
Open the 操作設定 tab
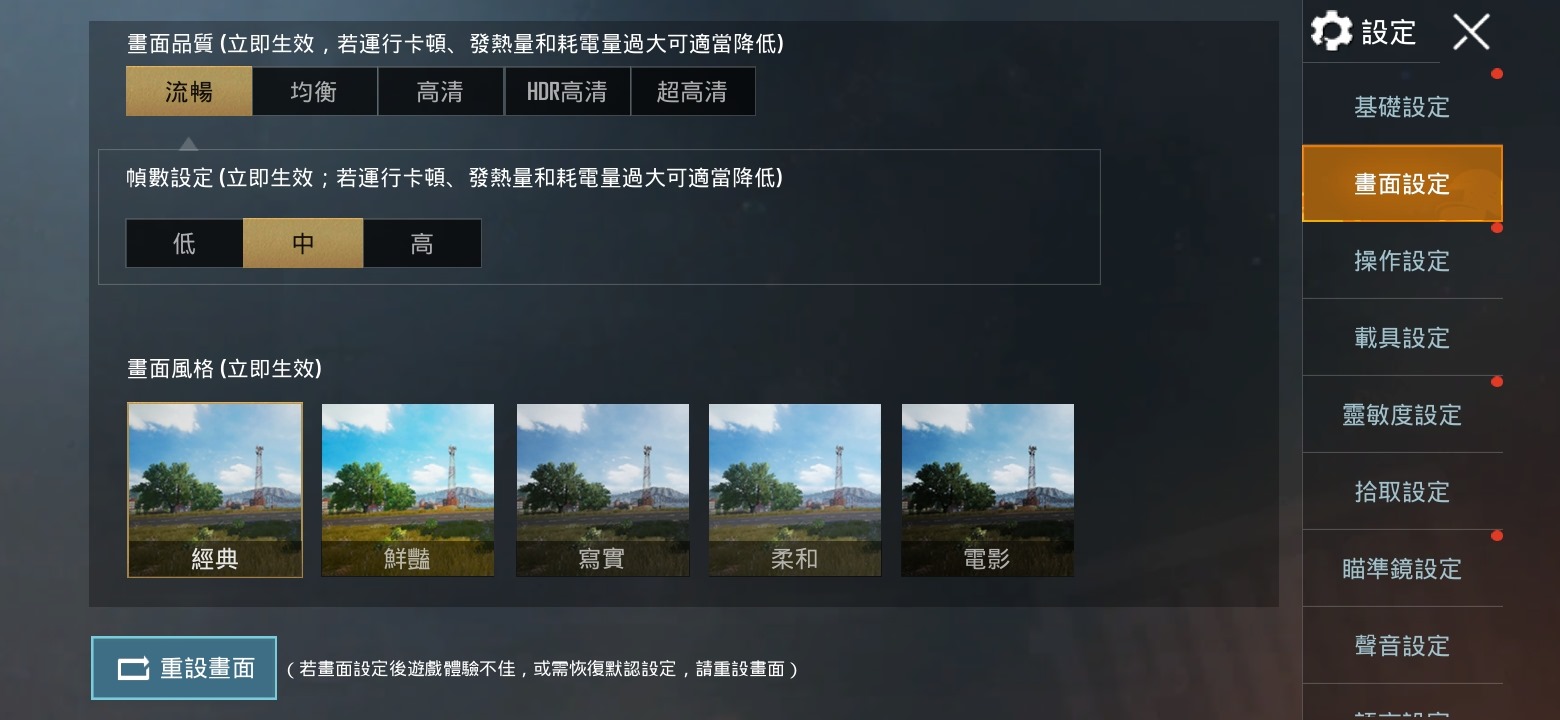point(1402,261)
